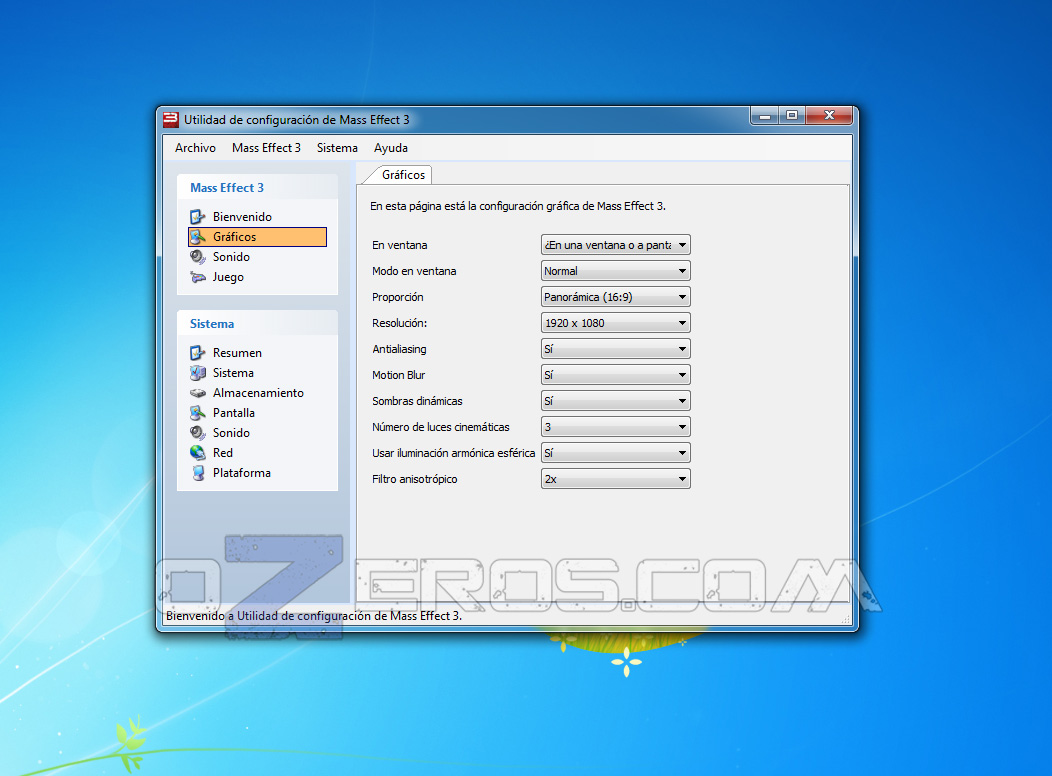The height and width of the screenshot is (776, 1052).
Task: Open the Ayuda menu
Action: [x=390, y=148]
